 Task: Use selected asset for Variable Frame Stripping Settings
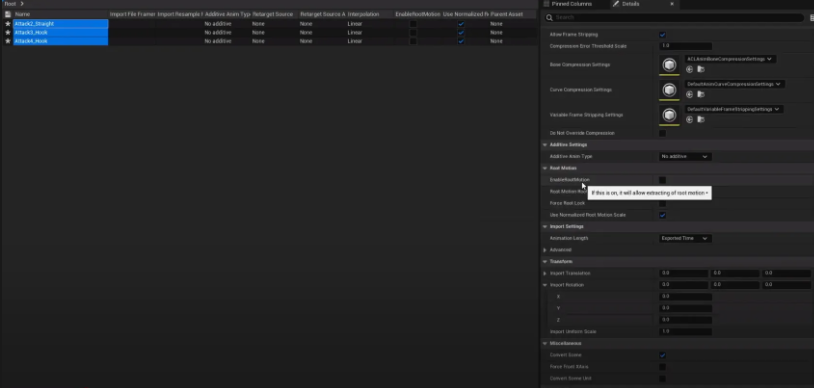[x=689, y=119]
